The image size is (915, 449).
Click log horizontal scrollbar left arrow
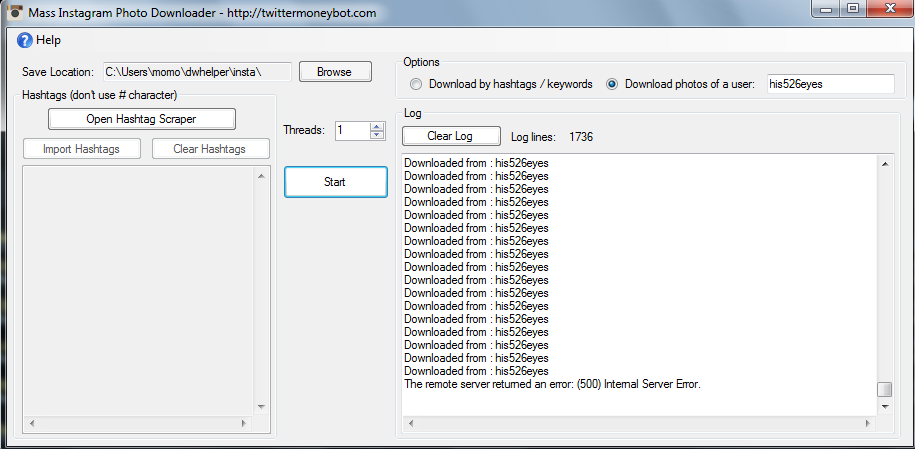pos(410,423)
